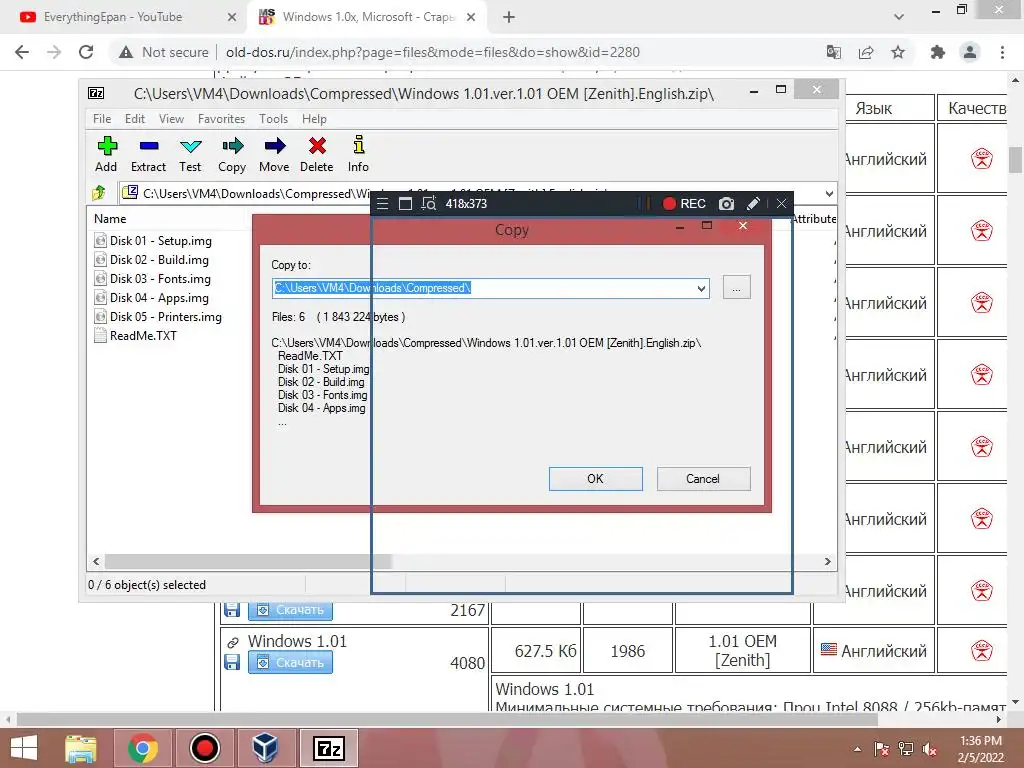This screenshot has width=1024, height=768.
Task: Click the Chrome URL address bar
Action: 432,52
